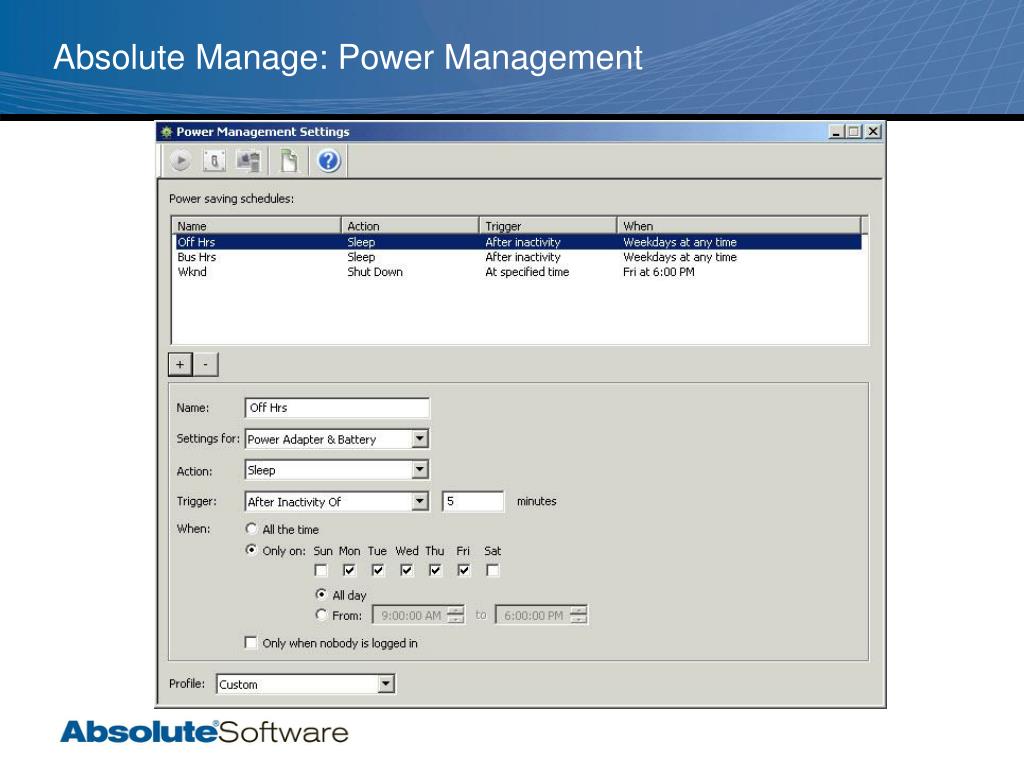
Task: Minimize the Power Management Settings window
Action: (x=836, y=132)
